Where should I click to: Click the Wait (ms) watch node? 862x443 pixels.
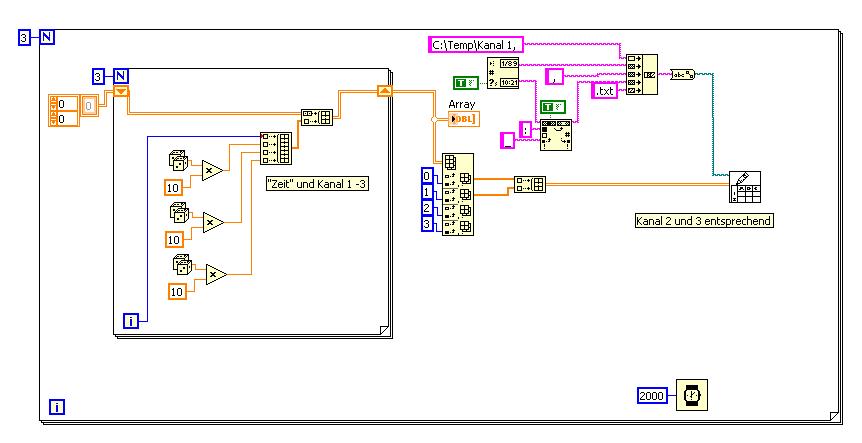(x=692, y=395)
